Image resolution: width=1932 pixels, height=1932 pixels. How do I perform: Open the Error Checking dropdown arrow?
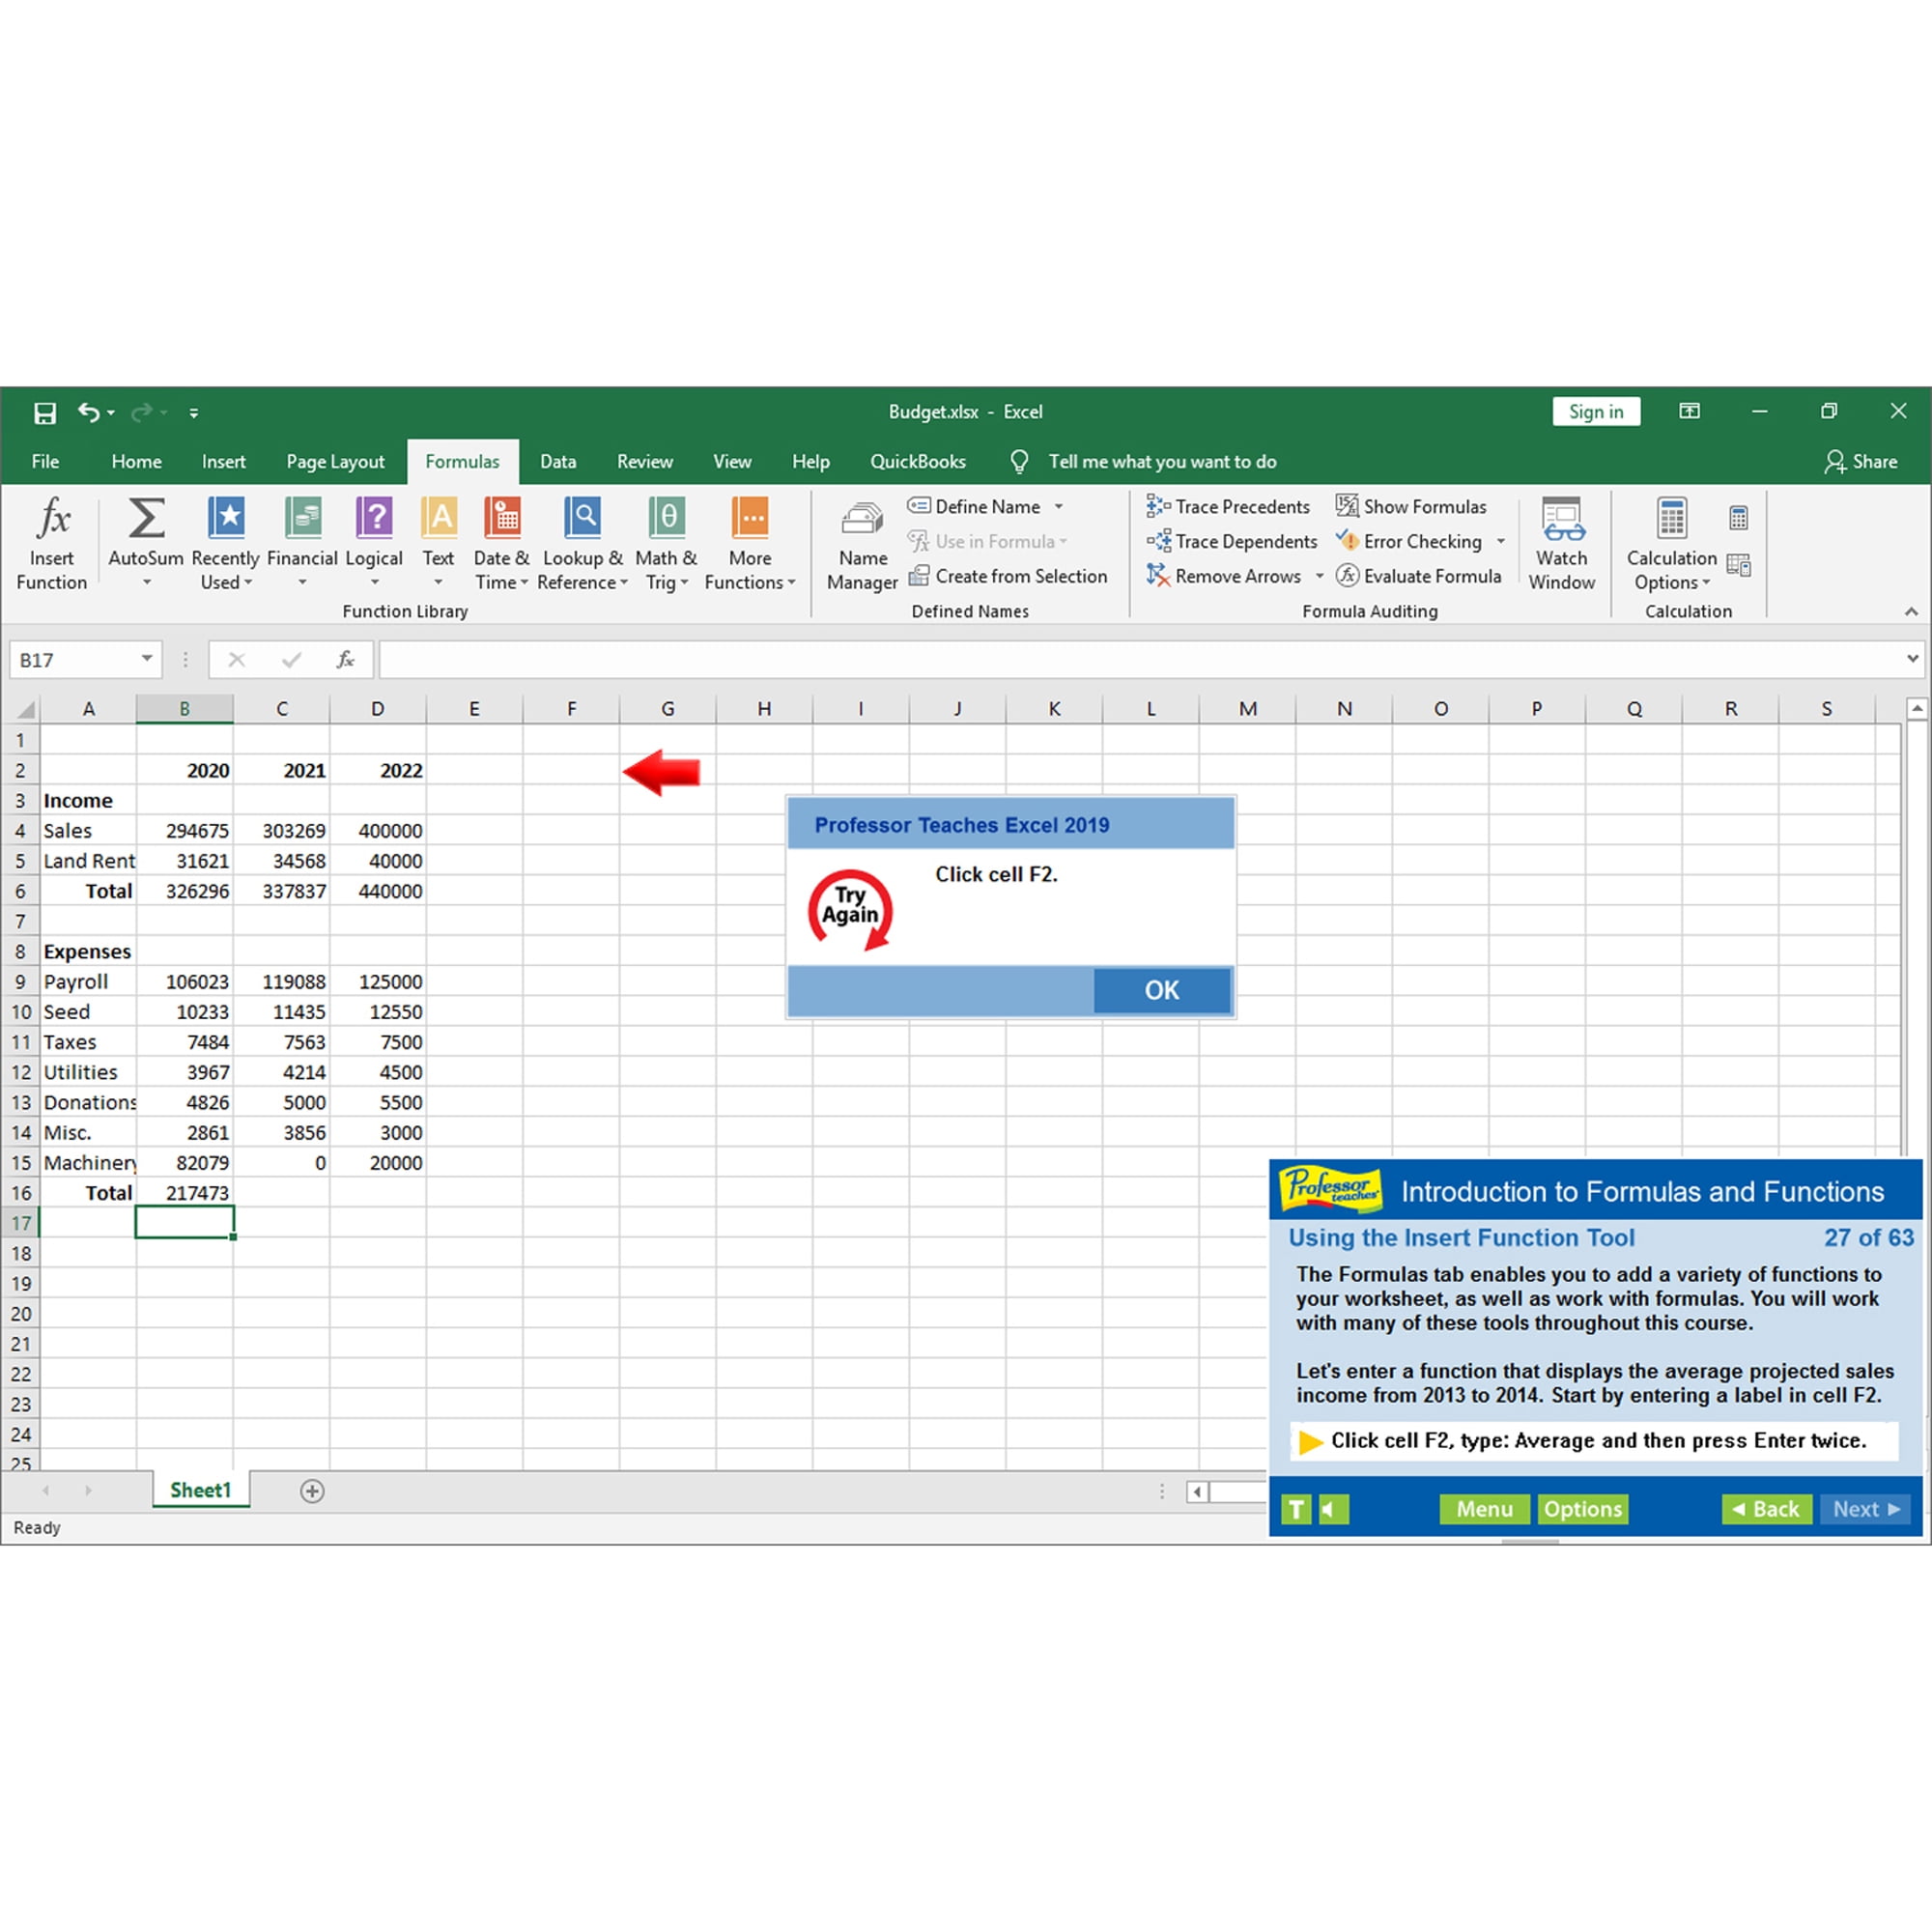pos(1501,542)
